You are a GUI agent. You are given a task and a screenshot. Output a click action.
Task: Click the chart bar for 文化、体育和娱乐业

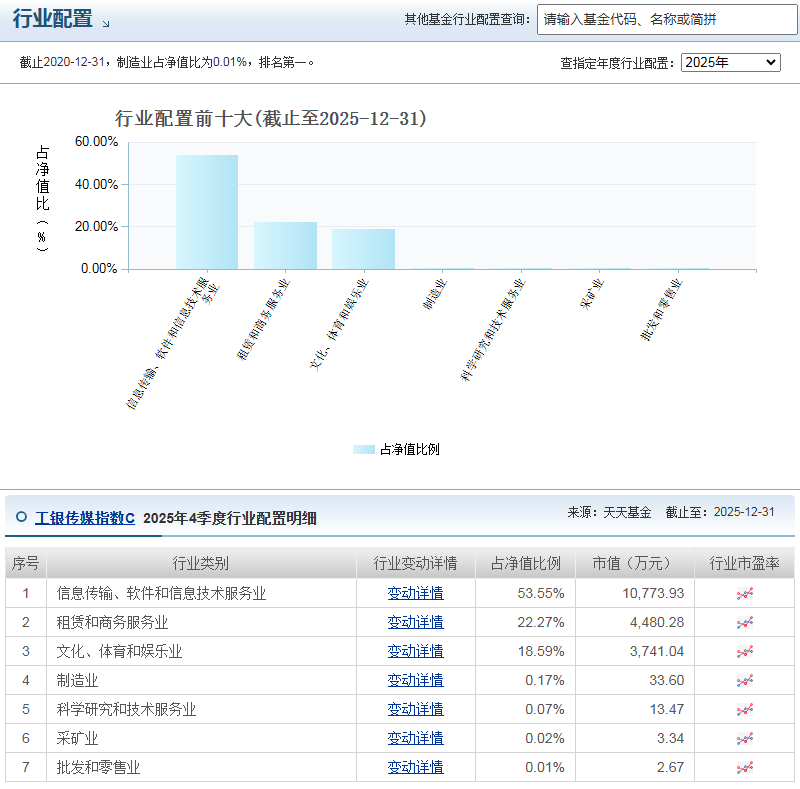coord(363,249)
